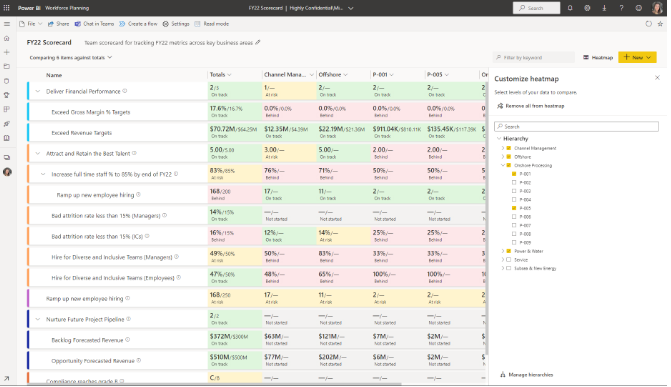Click the Heatmap button
This screenshot has width=671, height=387.
(x=598, y=57)
